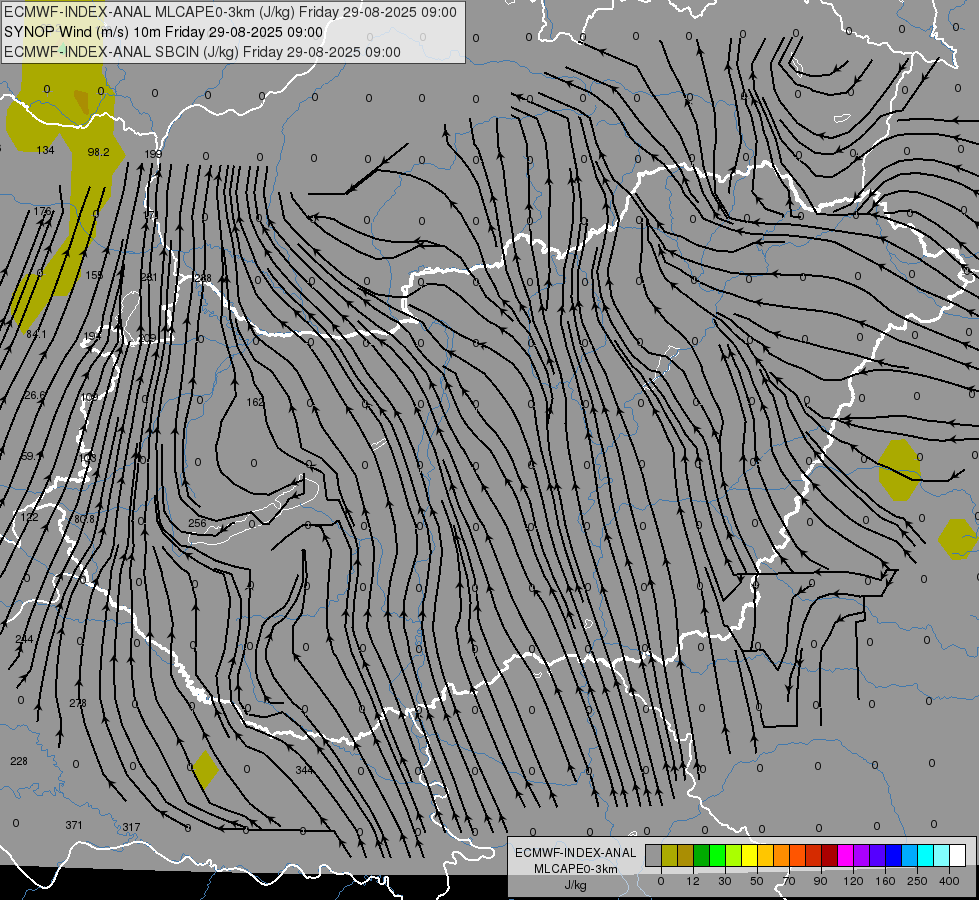This screenshot has height=900, width=979.
Task: Click the large olive octagon CAPE patch
Action: 900,470
